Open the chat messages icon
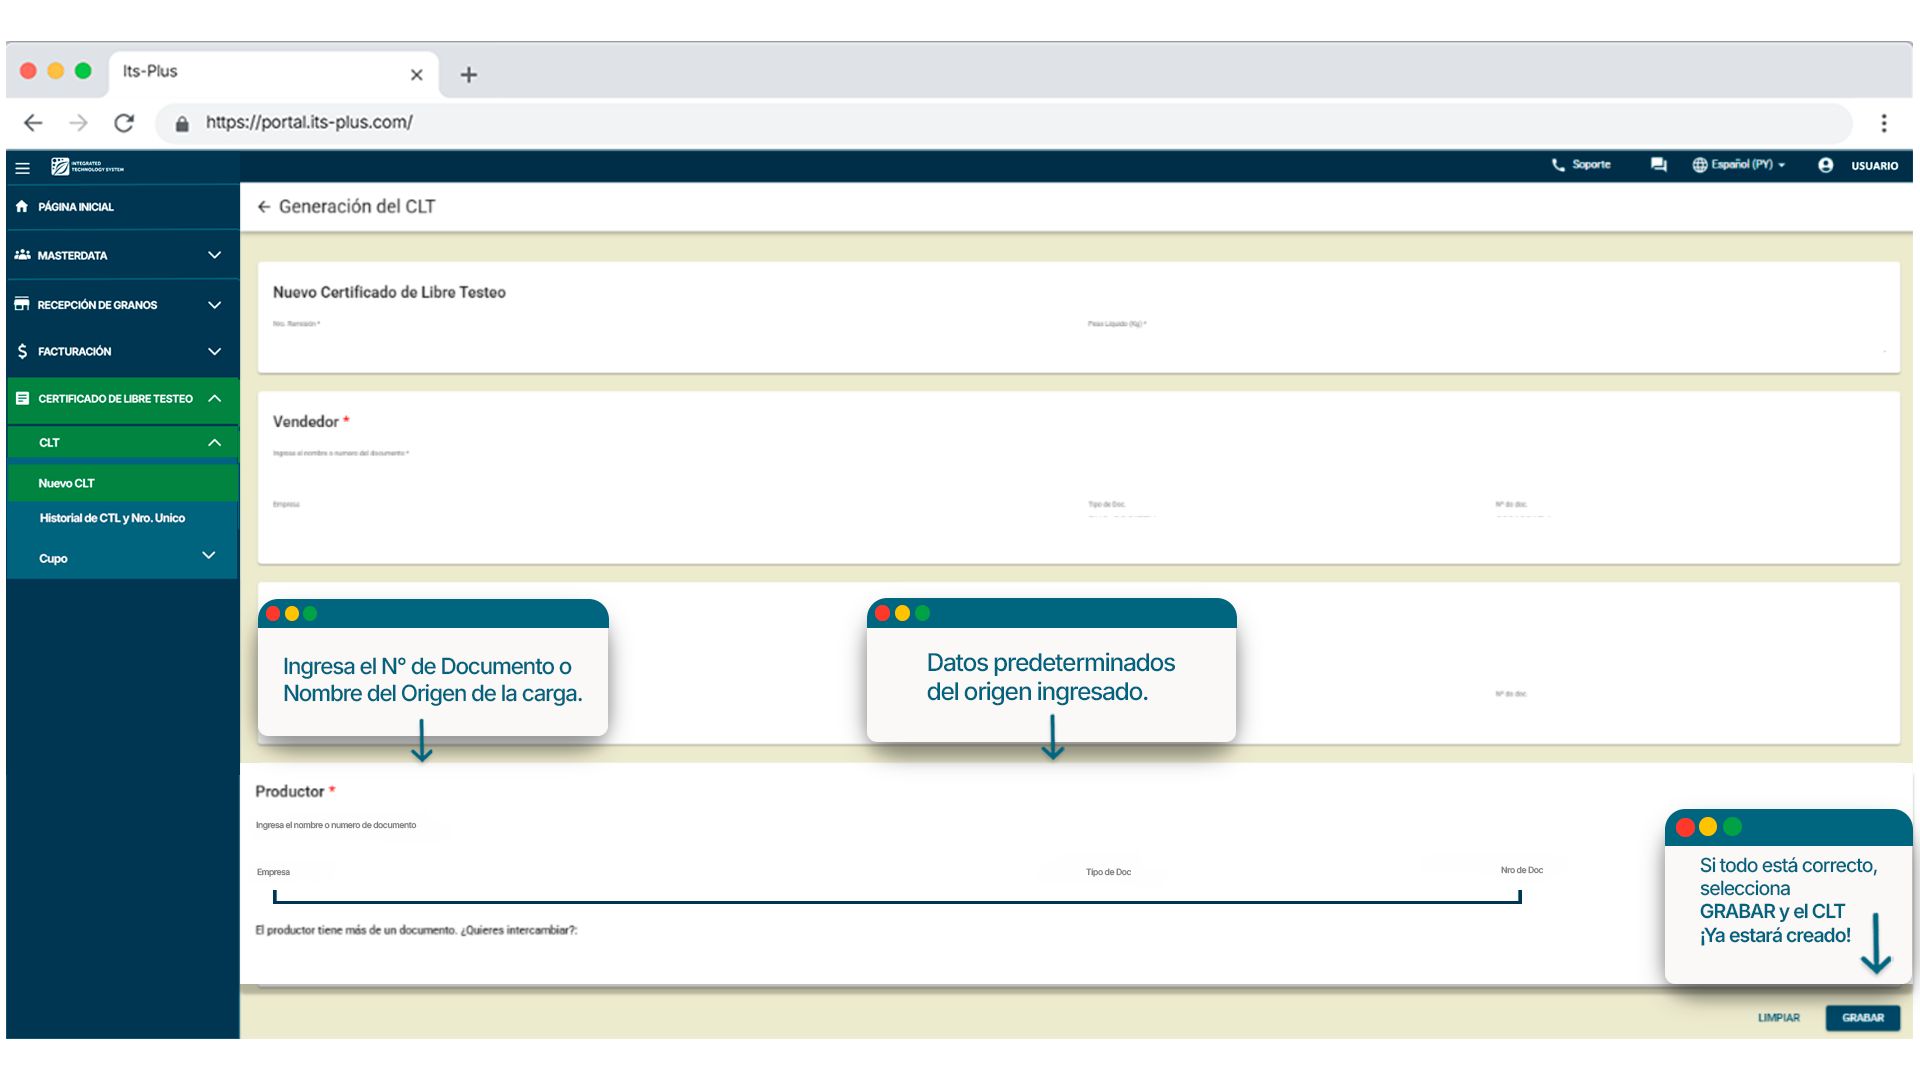The height and width of the screenshot is (1080, 1920). coord(1658,165)
